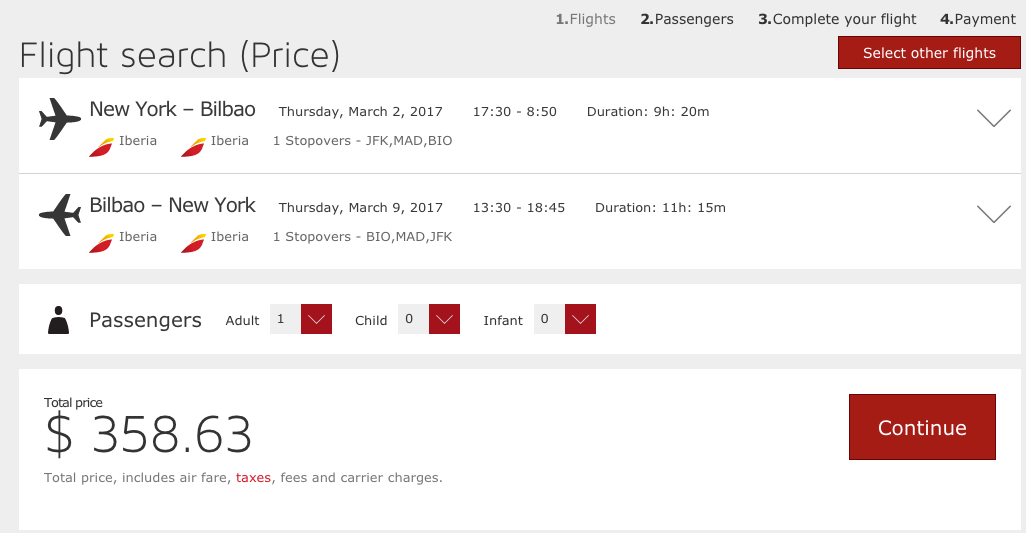Expand Bilbao – New York flight details chevron

[x=993, y=215]
